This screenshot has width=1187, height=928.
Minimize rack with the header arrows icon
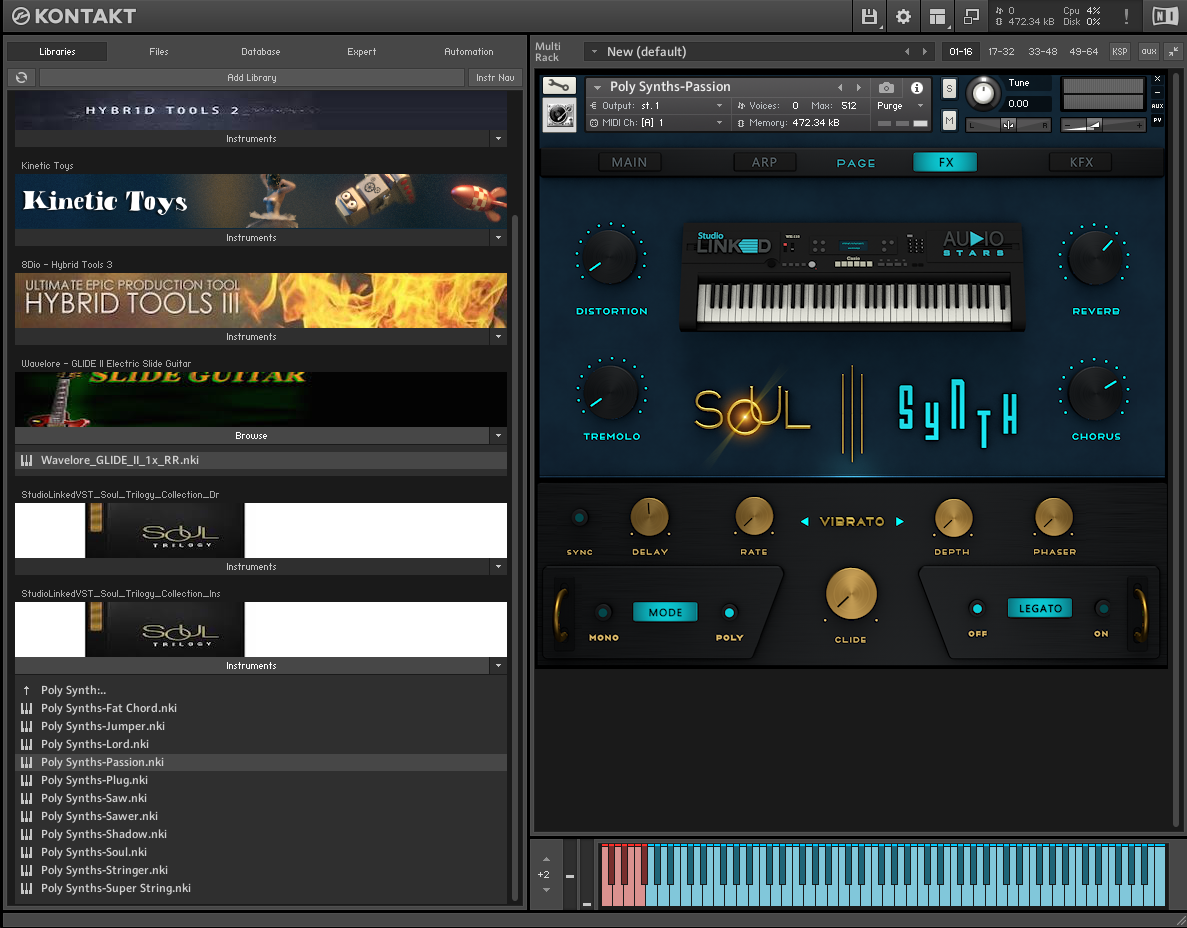(1173, 51)
